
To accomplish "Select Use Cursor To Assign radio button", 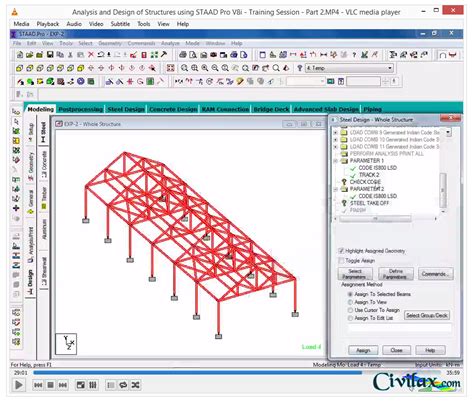I will (350, 310).
